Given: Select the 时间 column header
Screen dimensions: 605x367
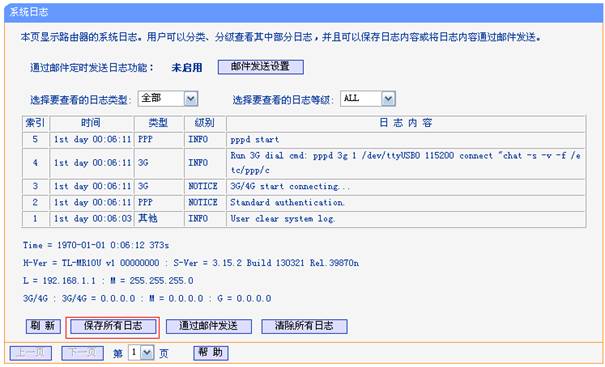Looking at the screenshot, I should 91,123.
